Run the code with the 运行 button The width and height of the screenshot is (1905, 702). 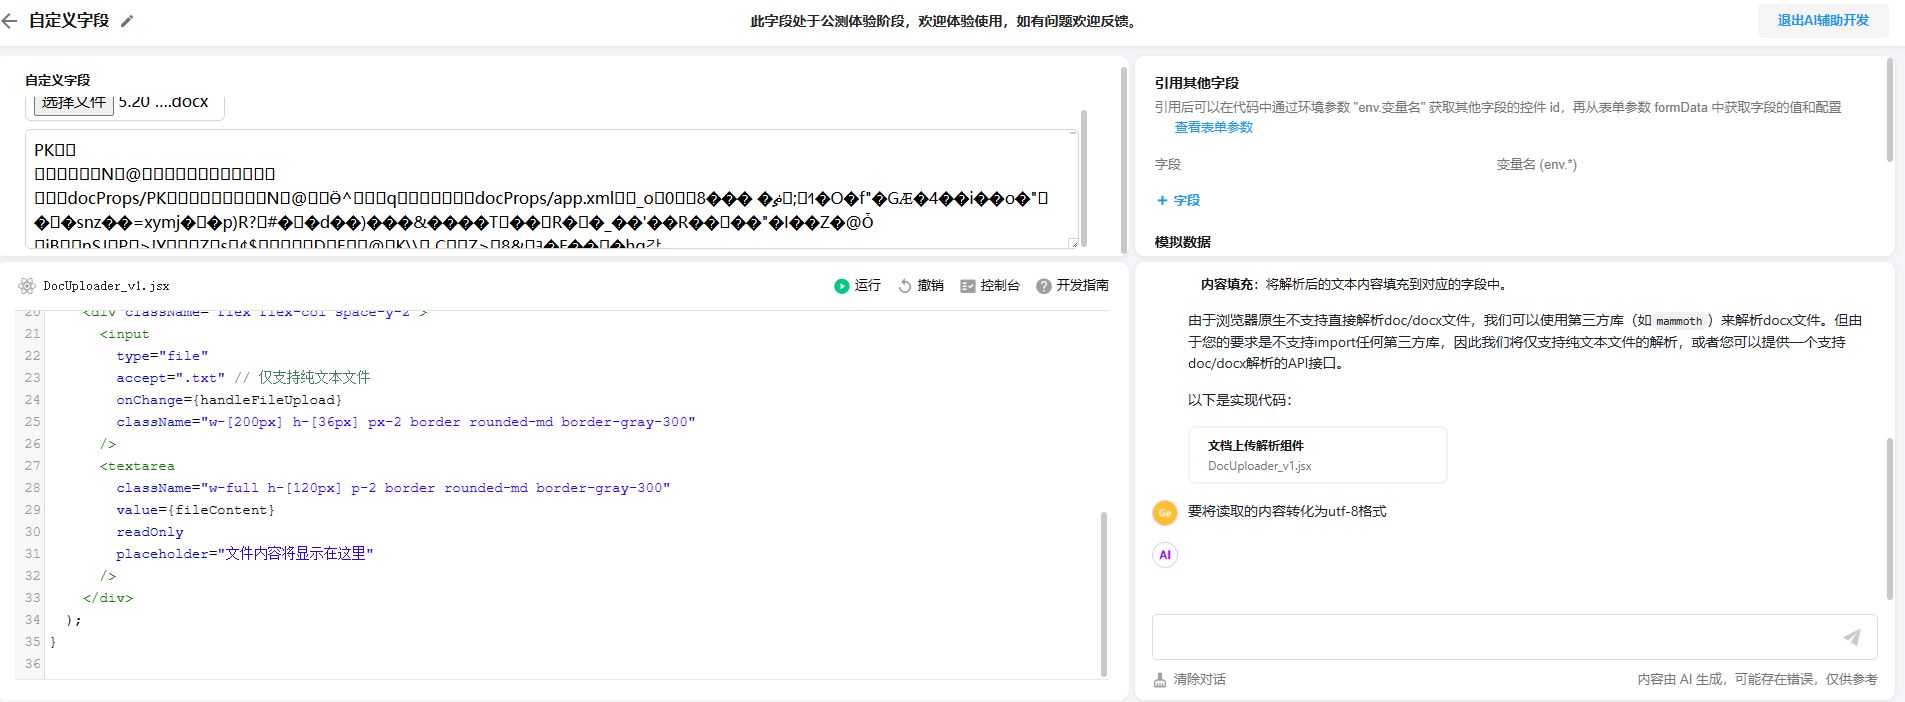857,286
